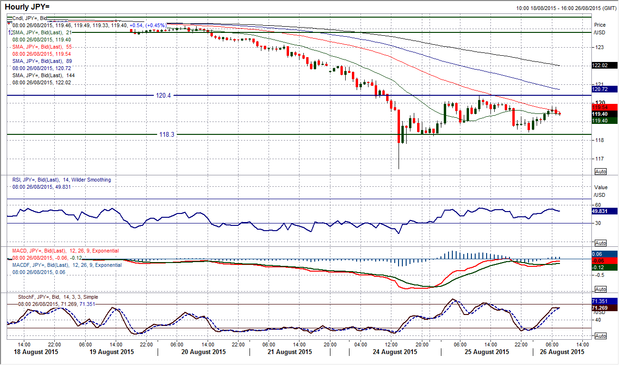Select the 21 August 2015 date label
The image size is (619, 365).
[290, 352]
